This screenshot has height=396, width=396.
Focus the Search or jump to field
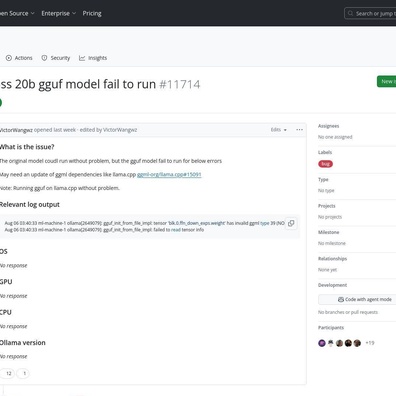point(370,13)
